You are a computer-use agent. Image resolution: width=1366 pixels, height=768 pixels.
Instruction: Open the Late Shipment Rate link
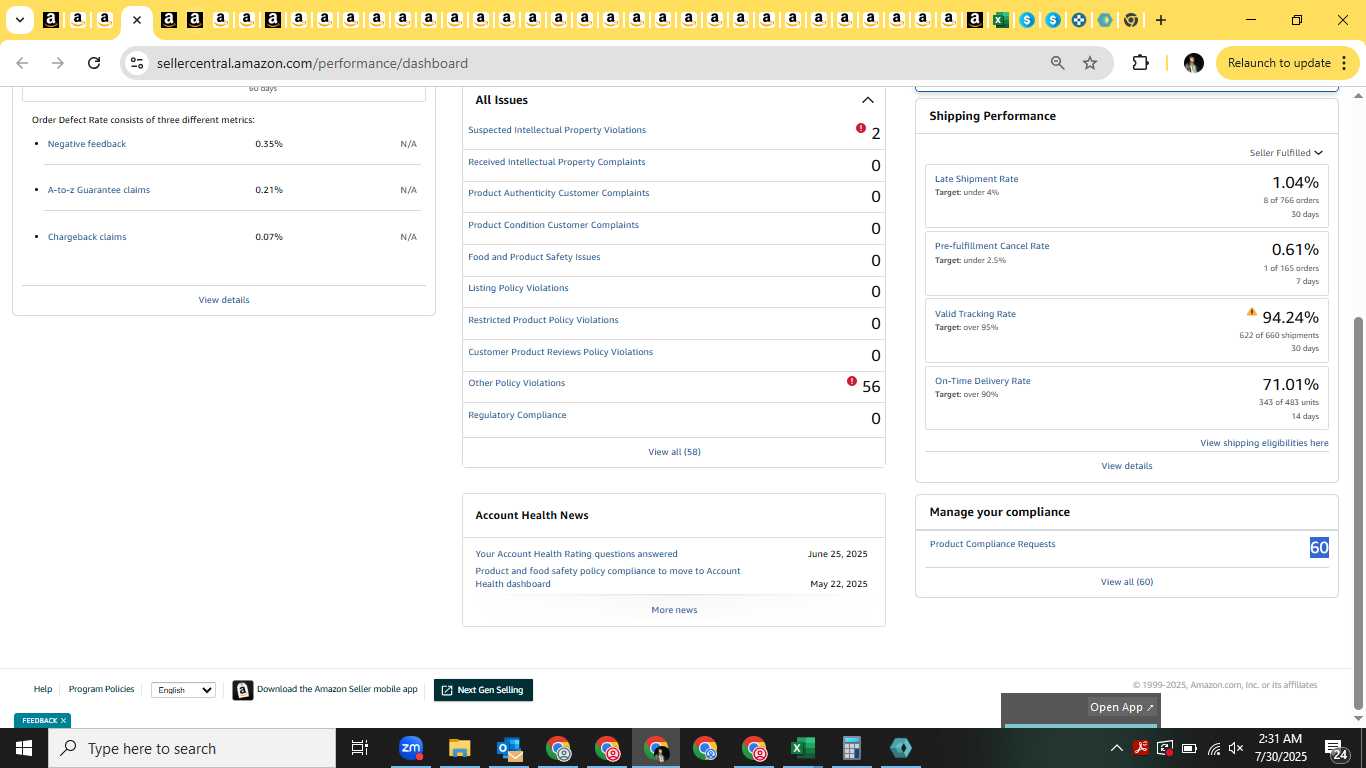(x=976, y=179)
